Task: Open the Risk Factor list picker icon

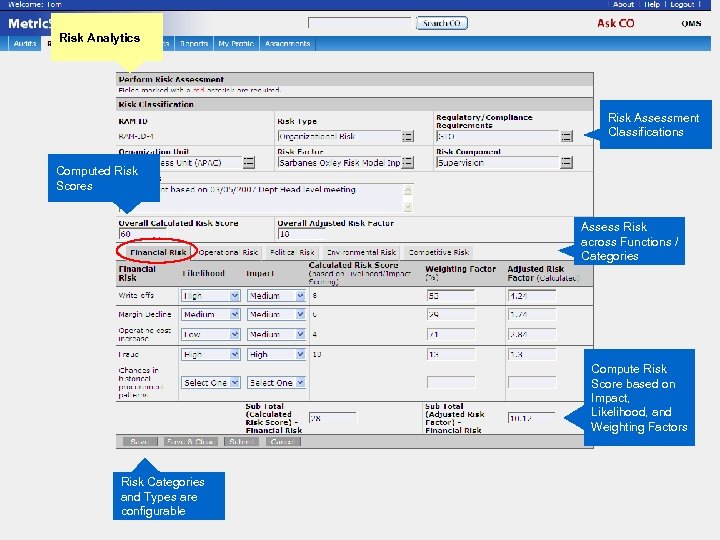Action: pos(407,162)
